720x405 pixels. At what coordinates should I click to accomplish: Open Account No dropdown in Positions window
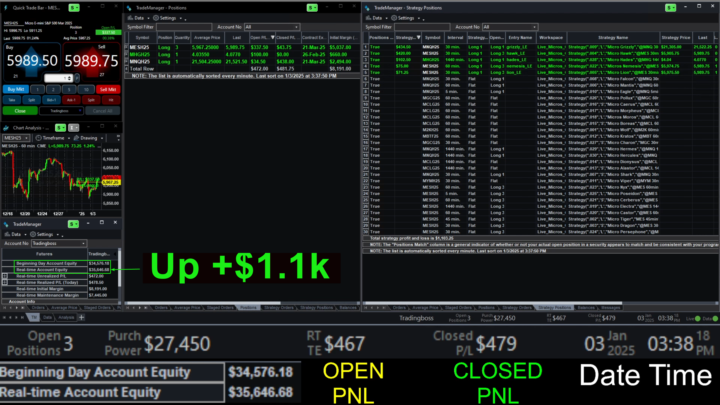(272, 27)
